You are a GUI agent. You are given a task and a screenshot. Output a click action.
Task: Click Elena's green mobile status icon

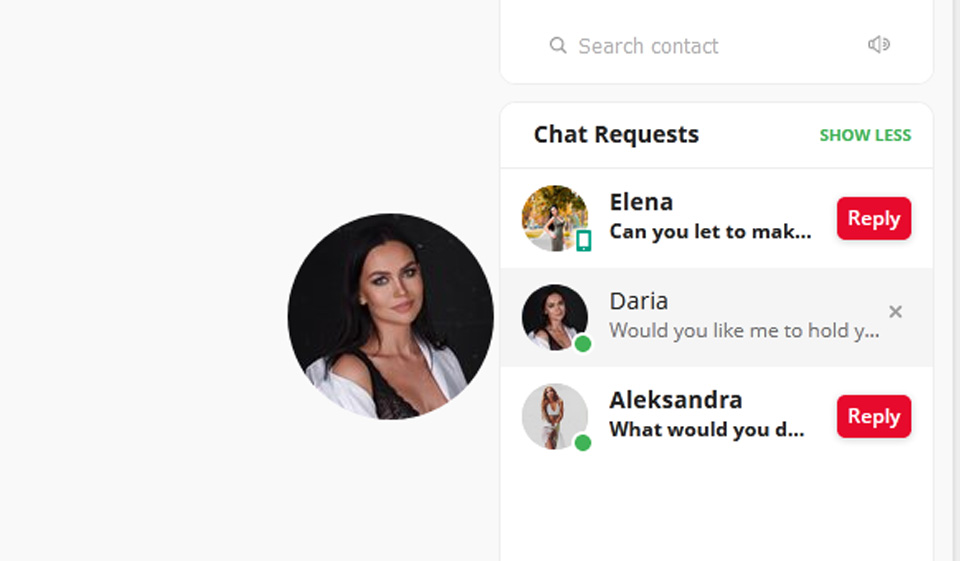pyautogui.click(x=583, y=240)
